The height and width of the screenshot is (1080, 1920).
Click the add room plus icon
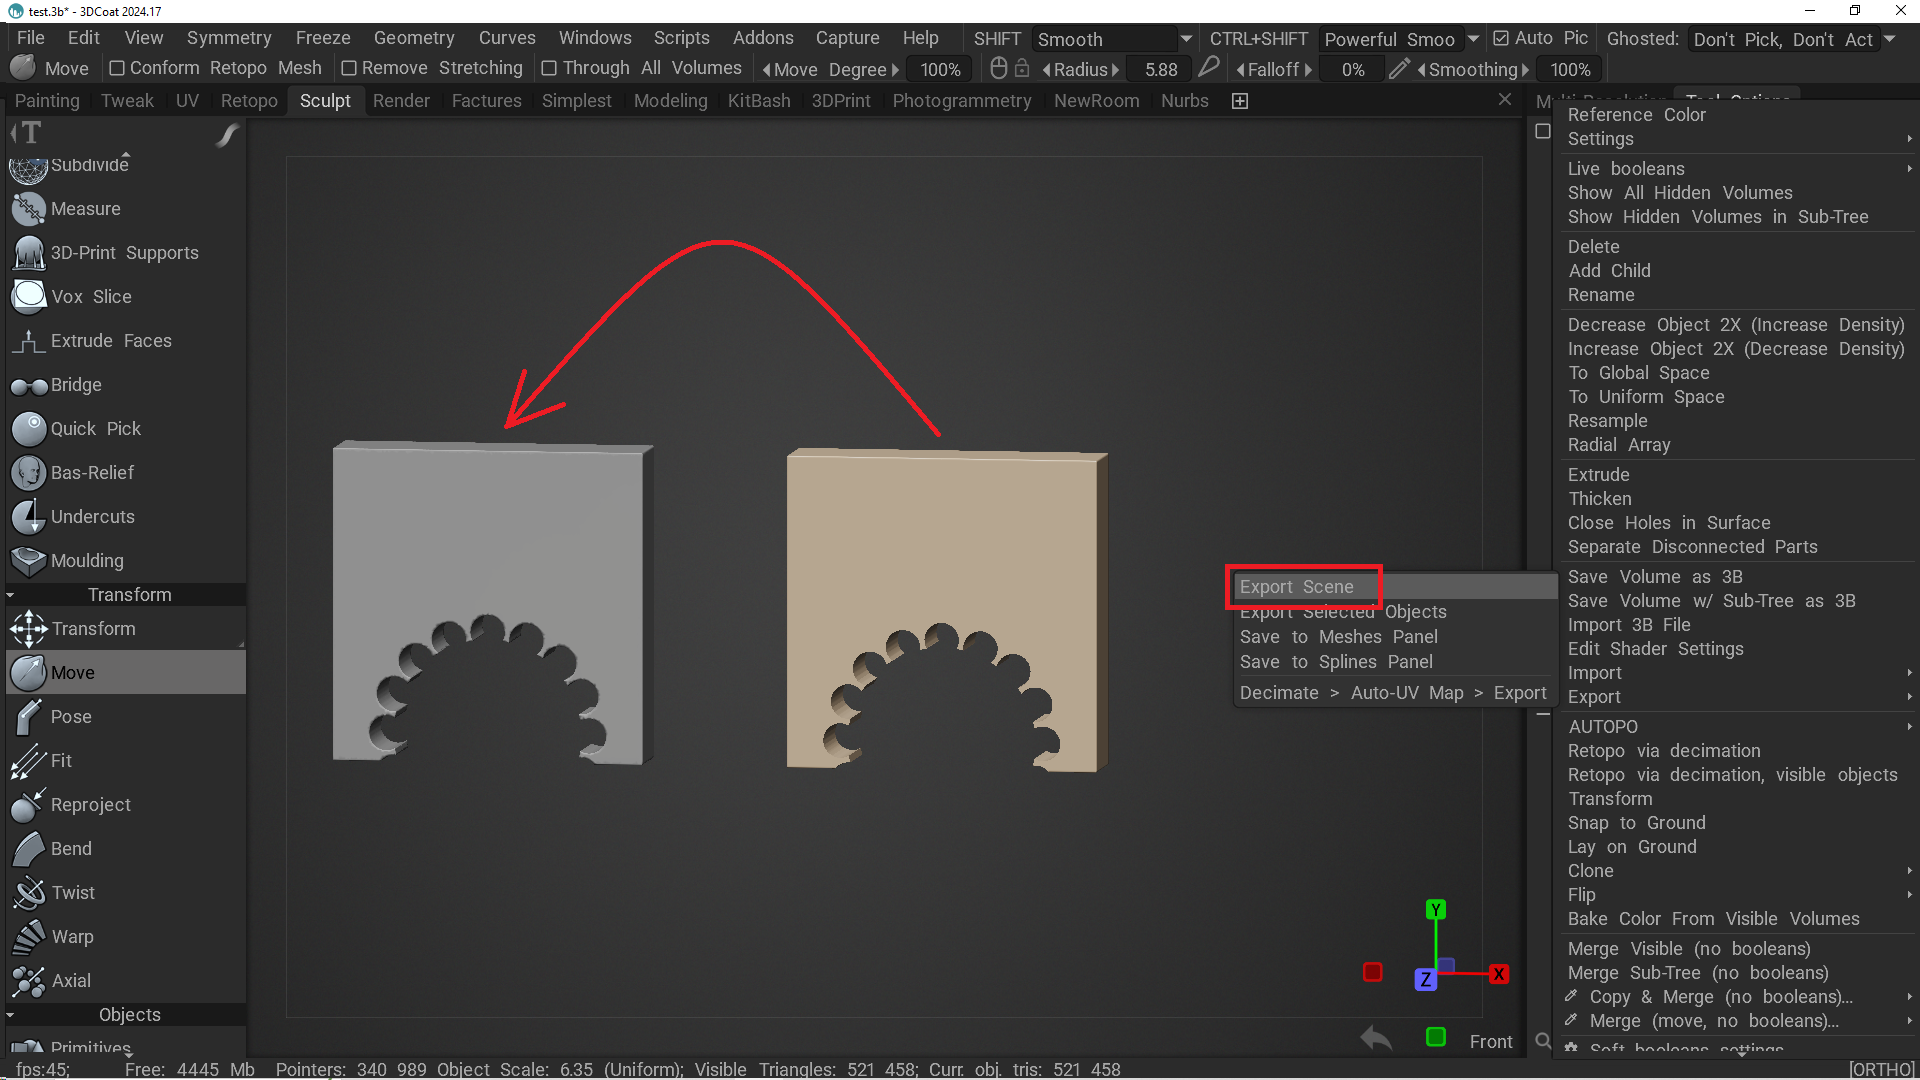(1240, 101)
